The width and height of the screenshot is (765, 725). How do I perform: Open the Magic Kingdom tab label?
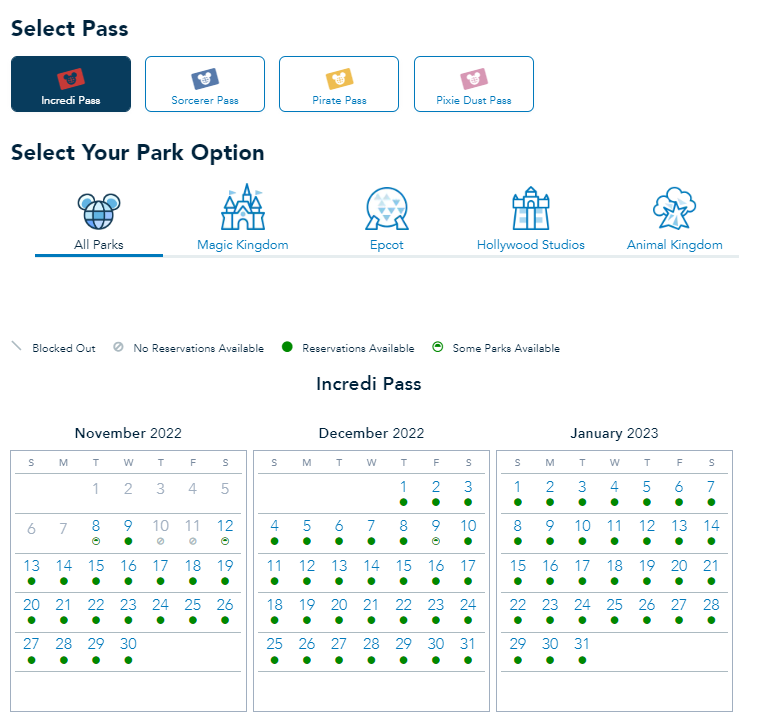click(242, 245)
